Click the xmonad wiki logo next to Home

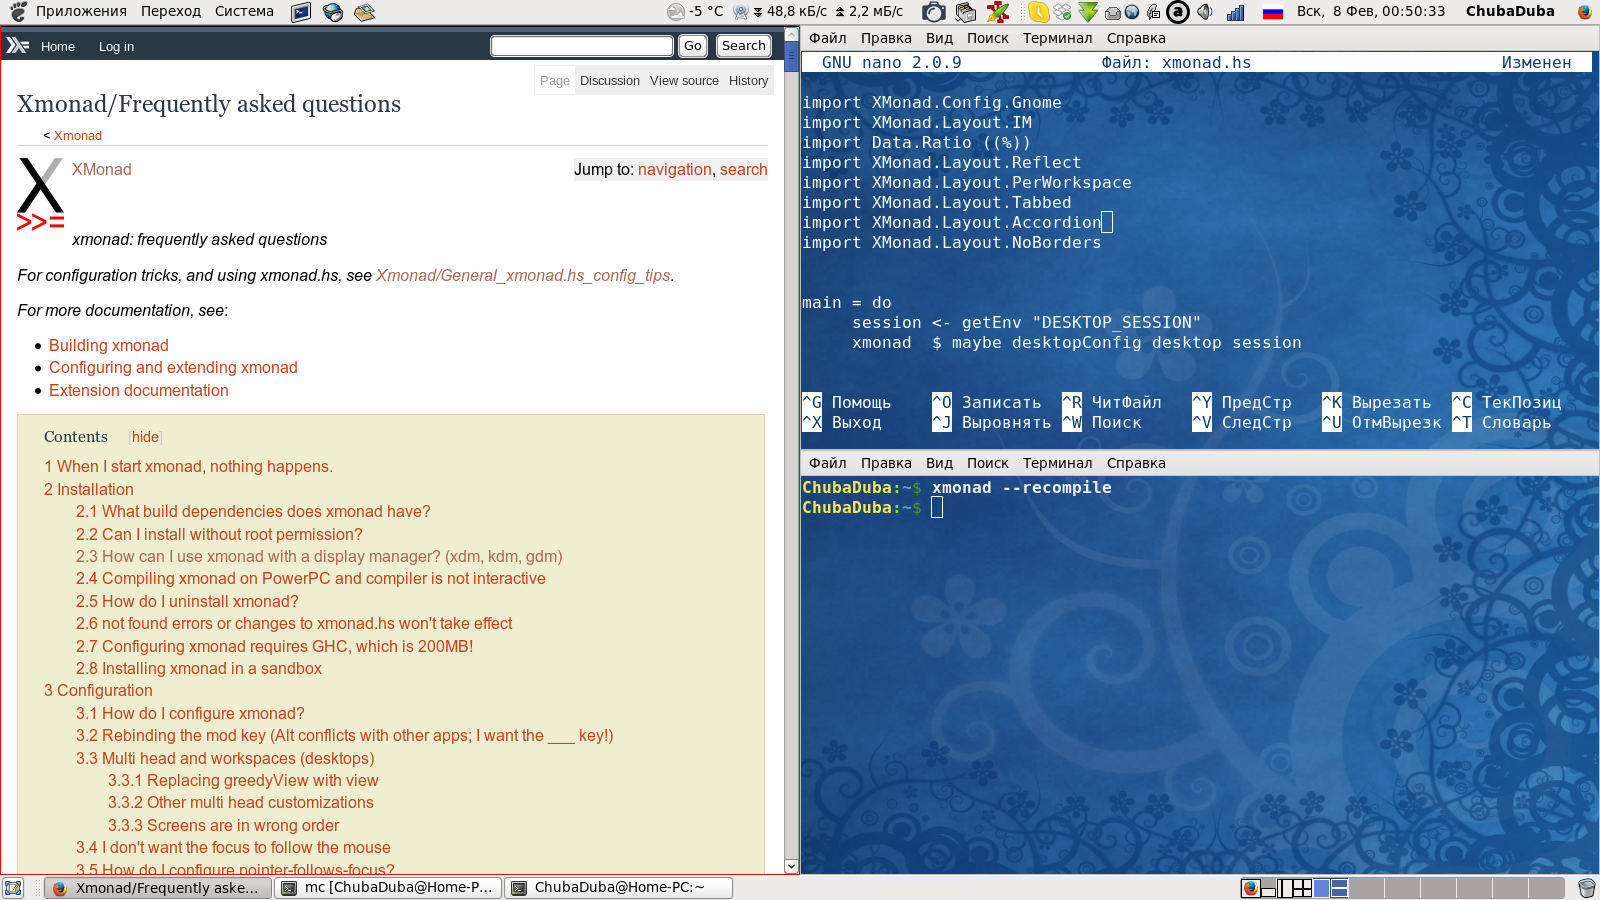tap(18, 46)
